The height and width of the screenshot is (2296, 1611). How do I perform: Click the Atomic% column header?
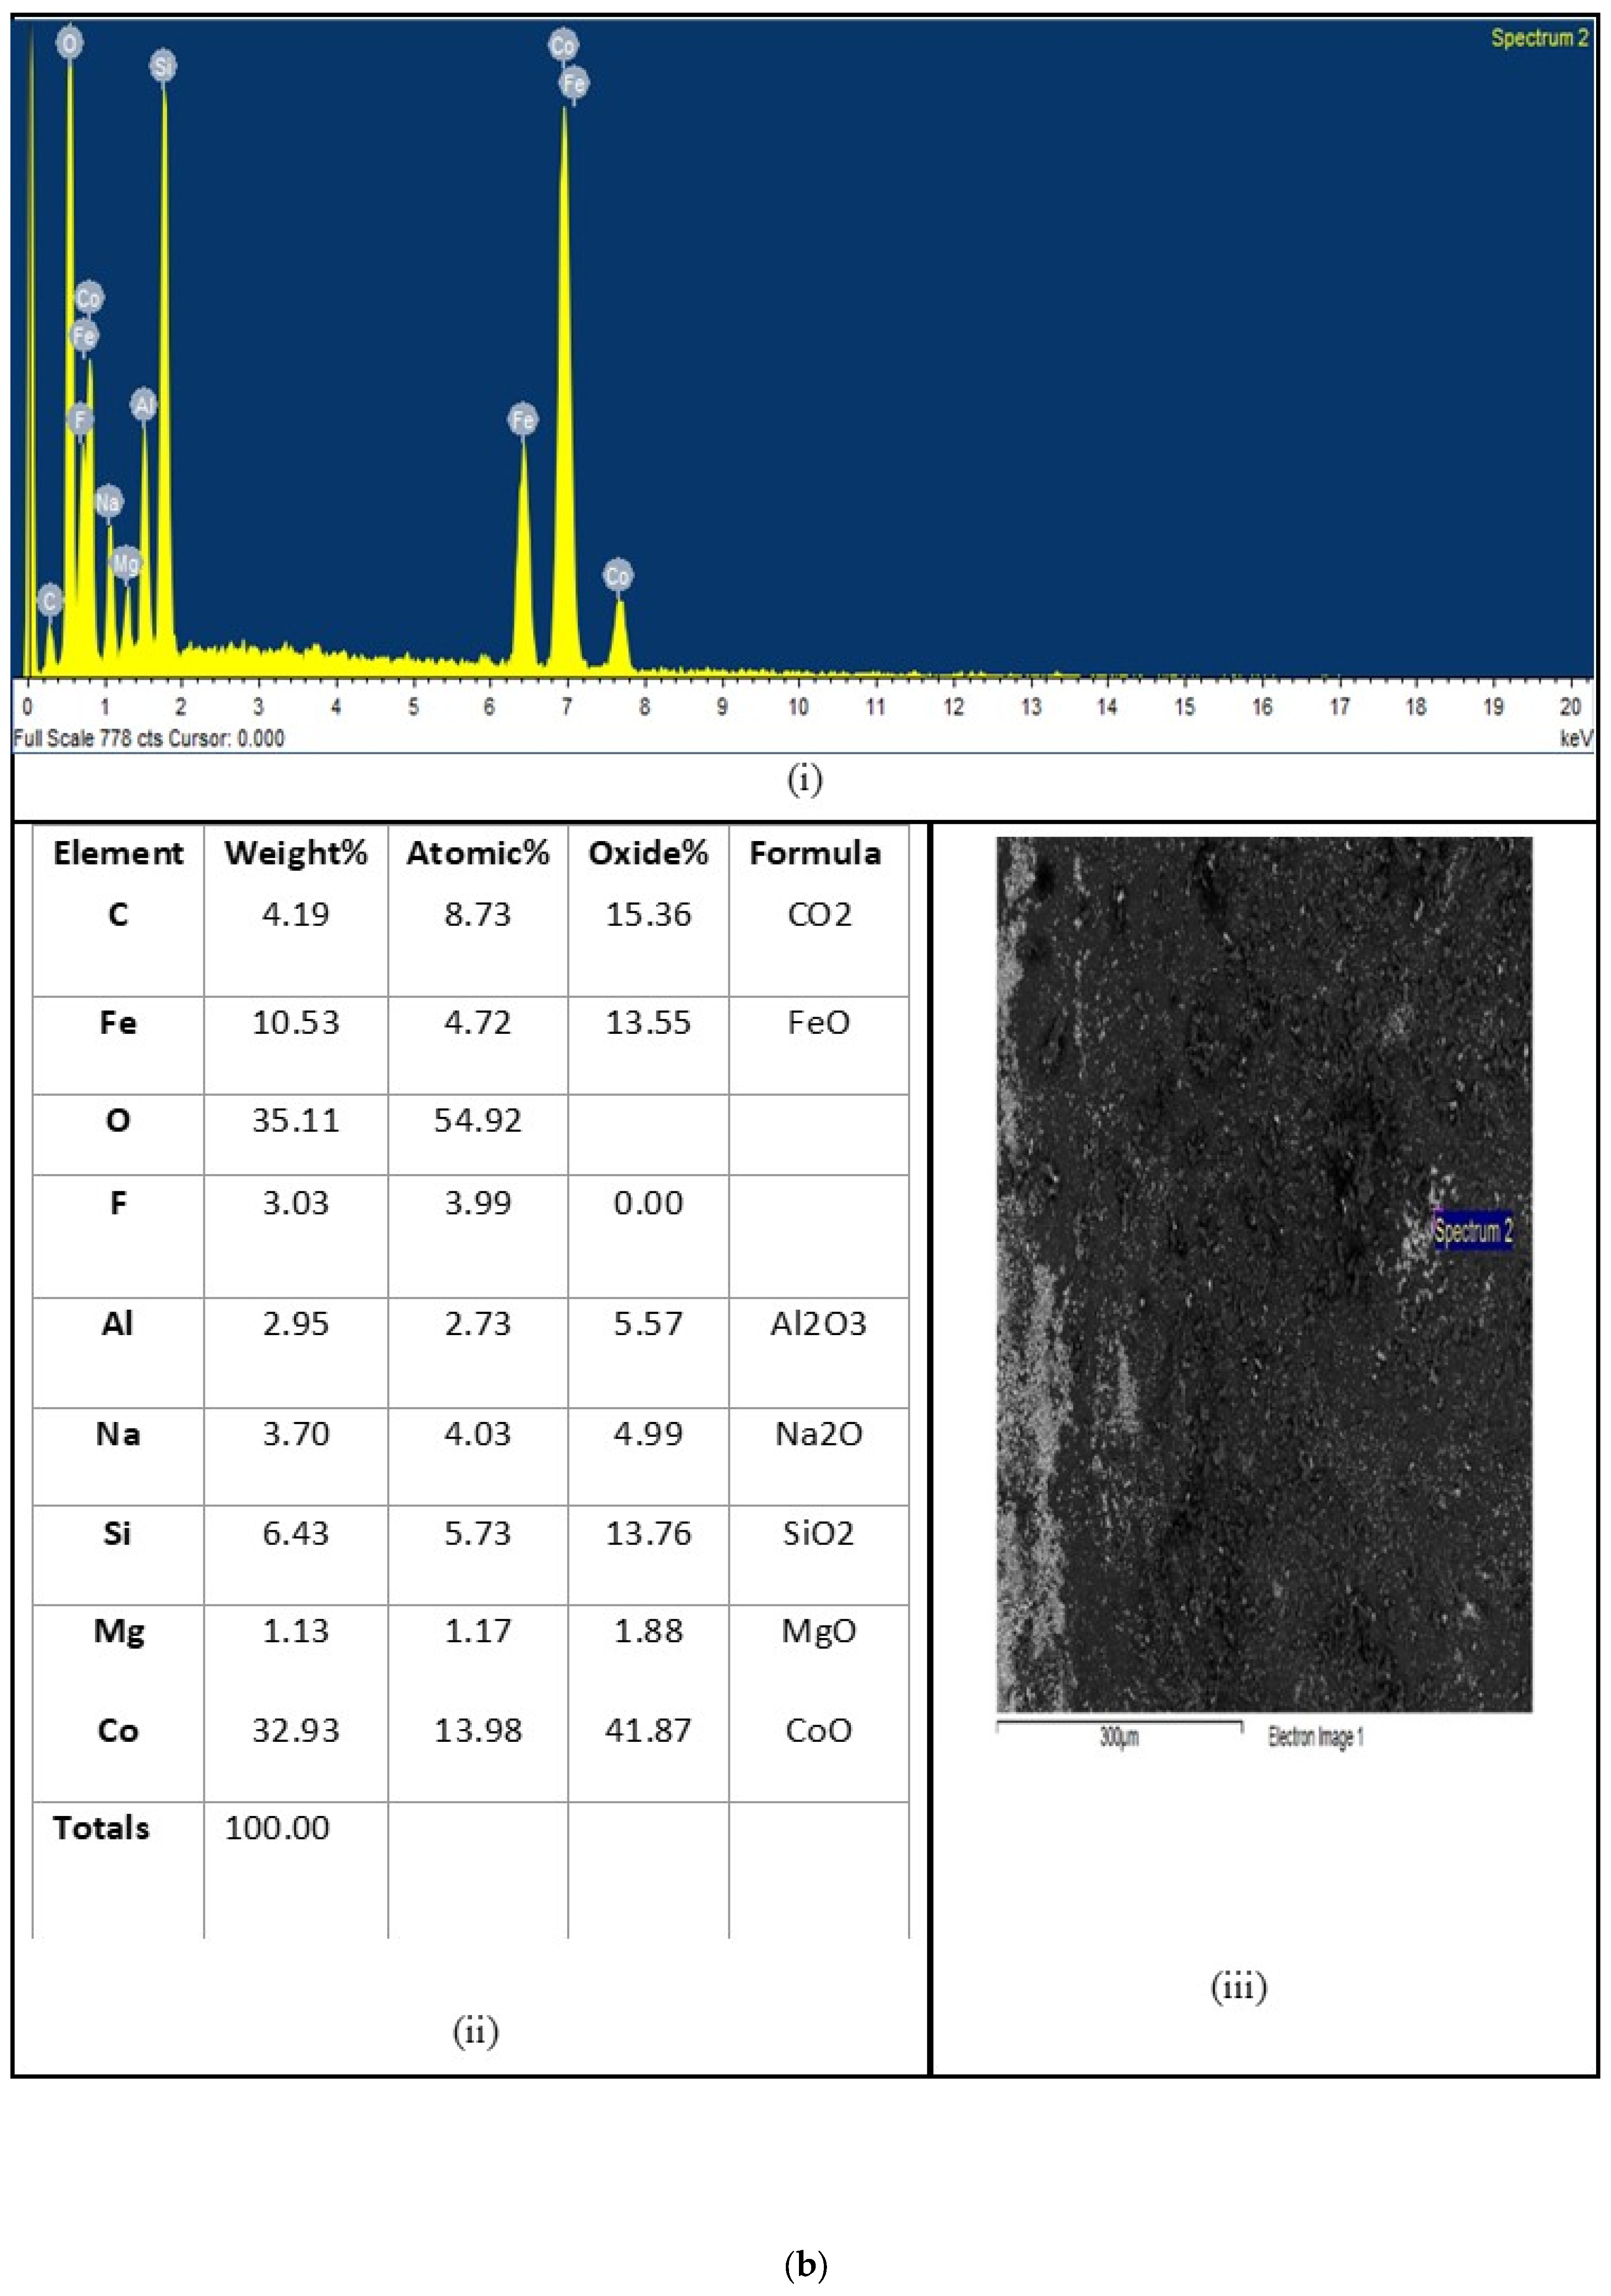(478, 853)
